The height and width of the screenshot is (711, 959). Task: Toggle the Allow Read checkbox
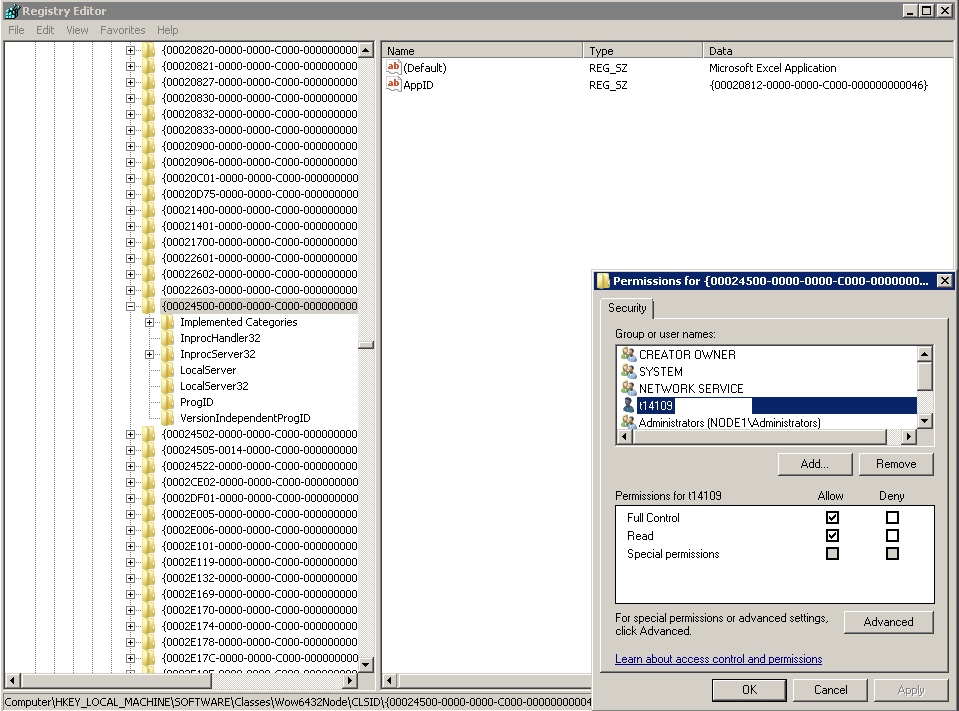tap(832, 536)
